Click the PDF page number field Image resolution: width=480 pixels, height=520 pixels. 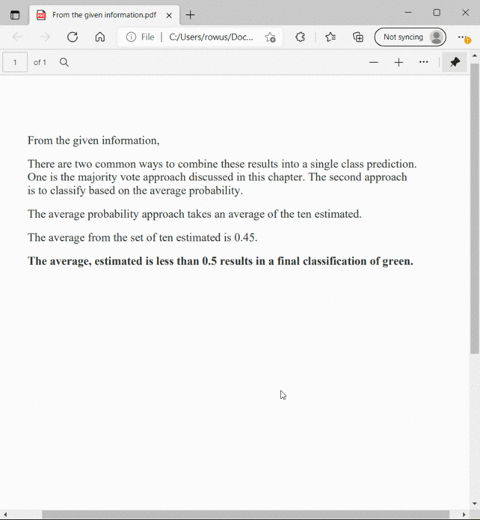[15, 62]
